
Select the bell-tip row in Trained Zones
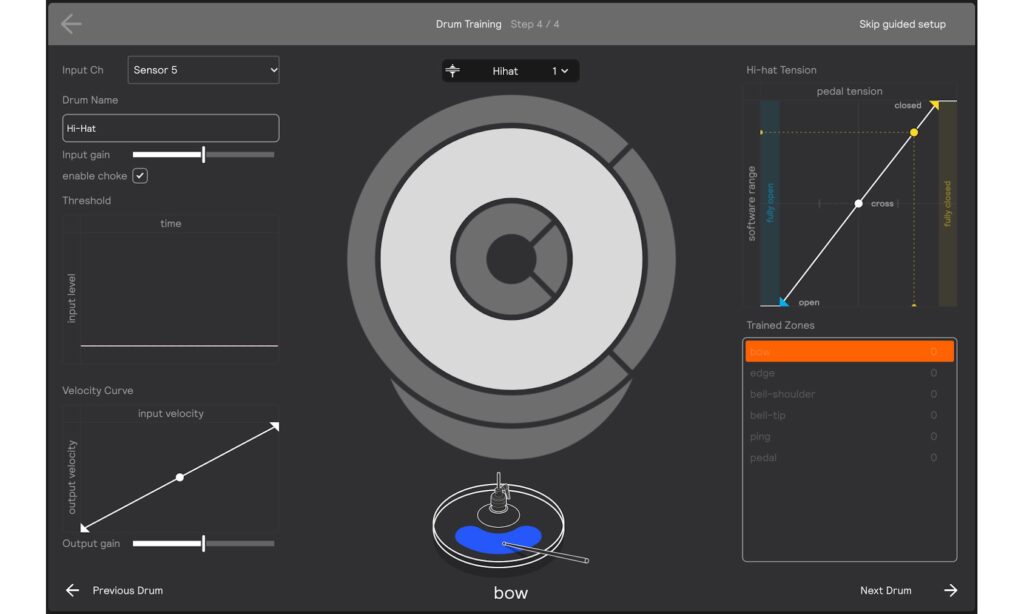[x=850, y=415]
